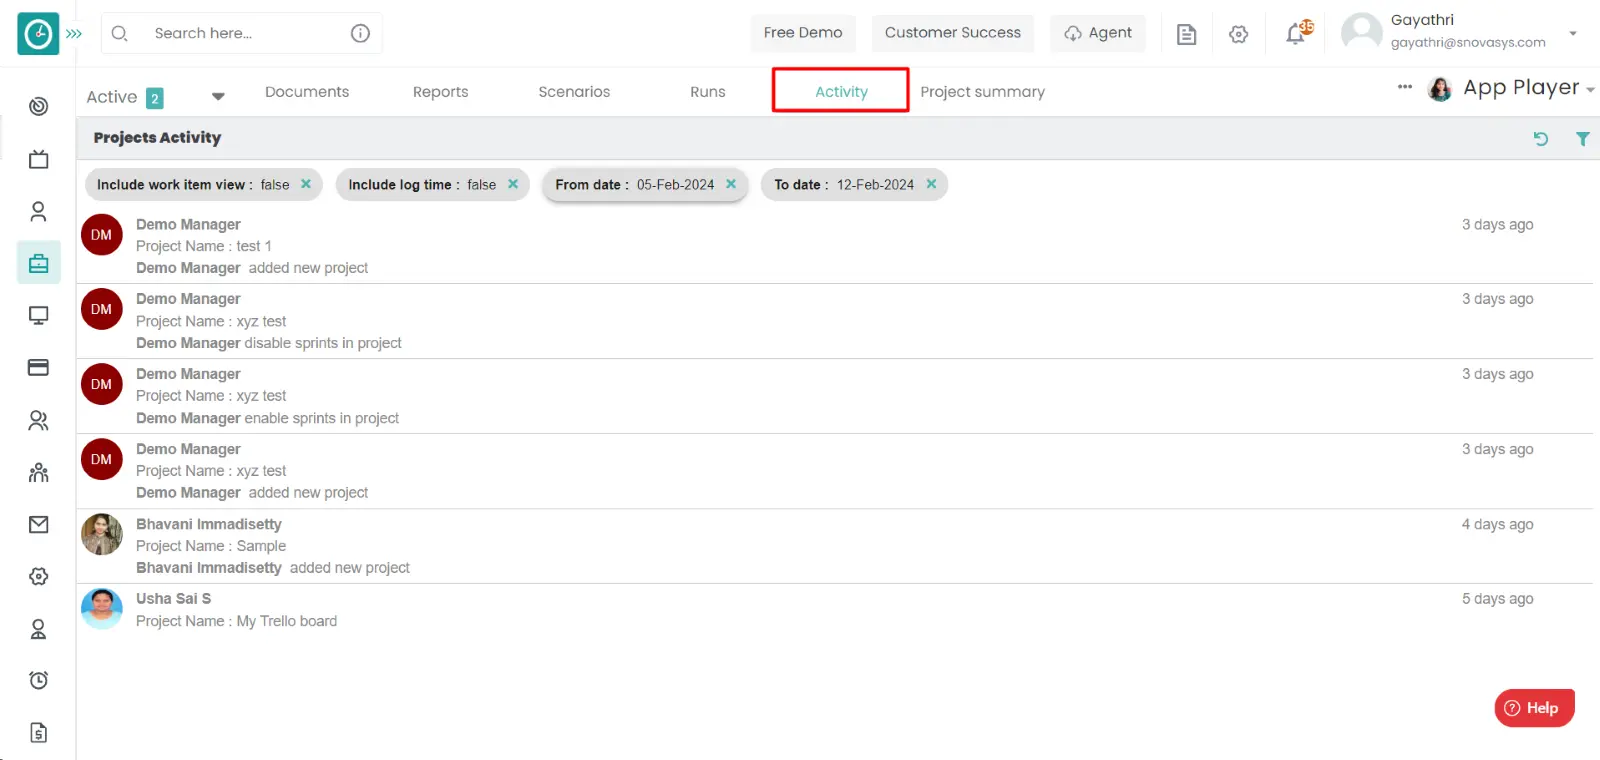Switch to Reports tab
The width and height of the screenshot is (1600, 760).
[x=440, y=92]
